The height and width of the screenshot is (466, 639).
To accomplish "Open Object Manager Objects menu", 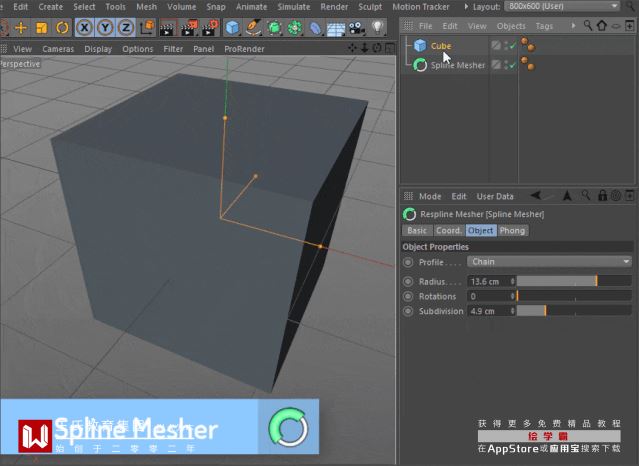I will 511,26.
